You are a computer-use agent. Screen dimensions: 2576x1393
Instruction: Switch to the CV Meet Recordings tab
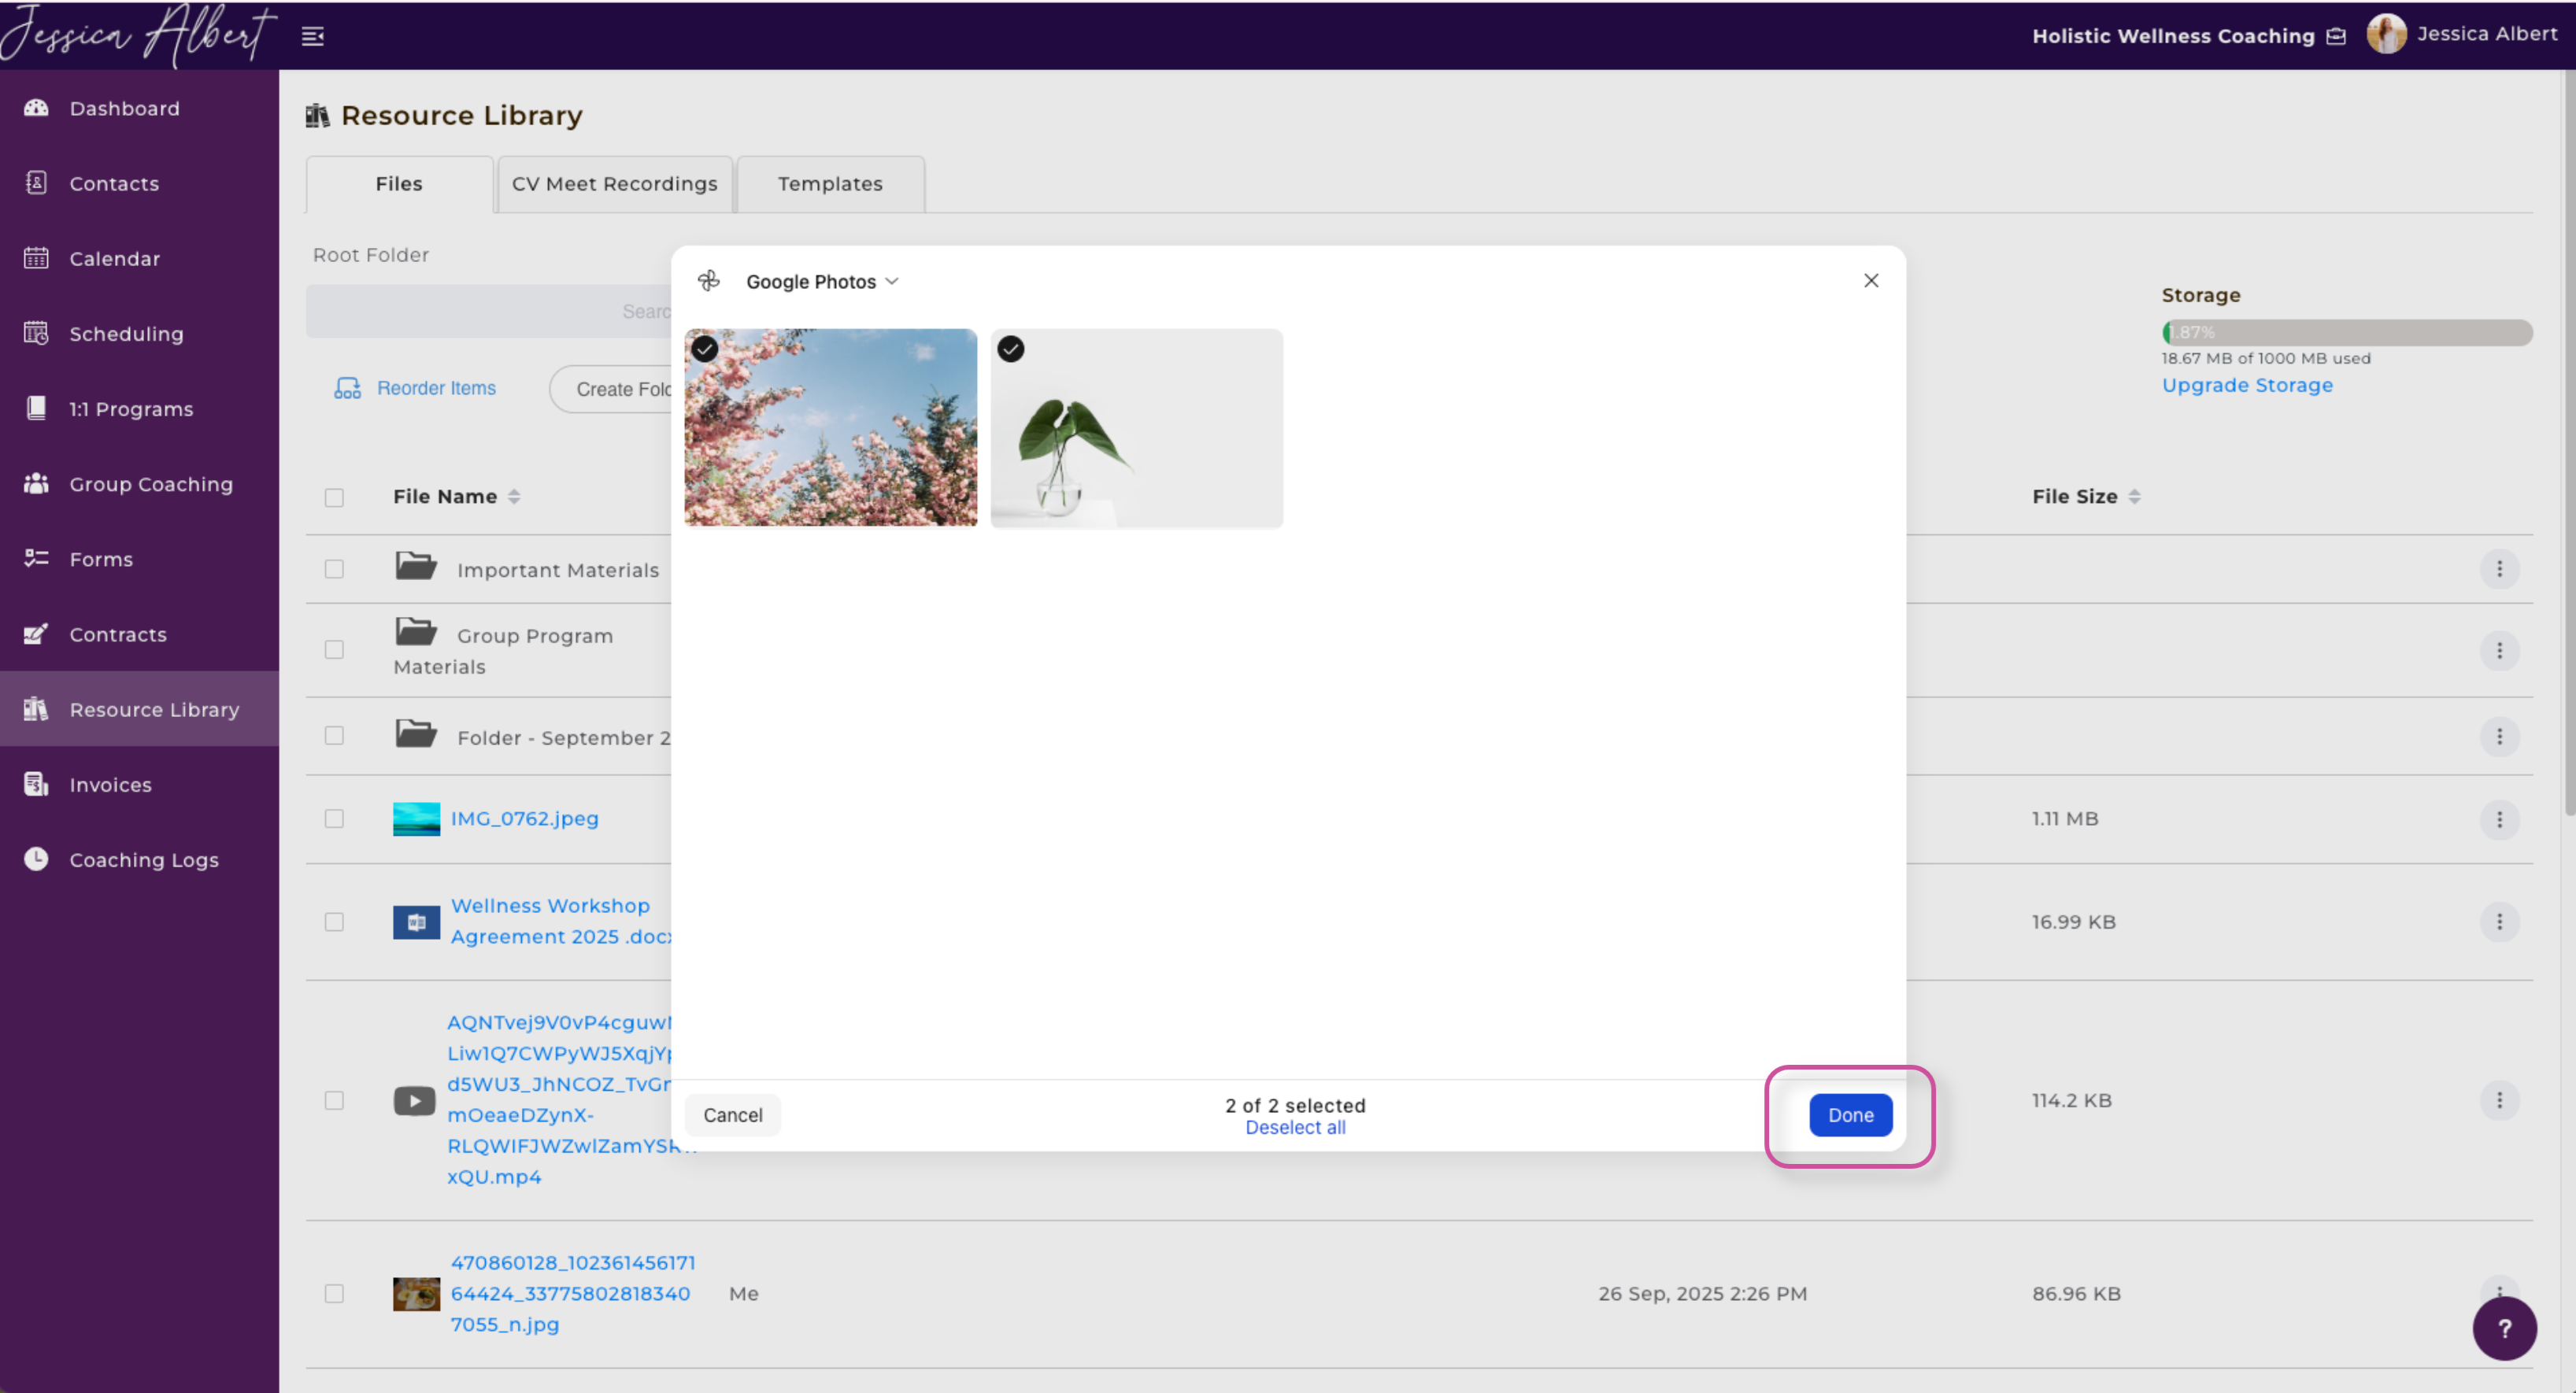[x=614, y=184]
